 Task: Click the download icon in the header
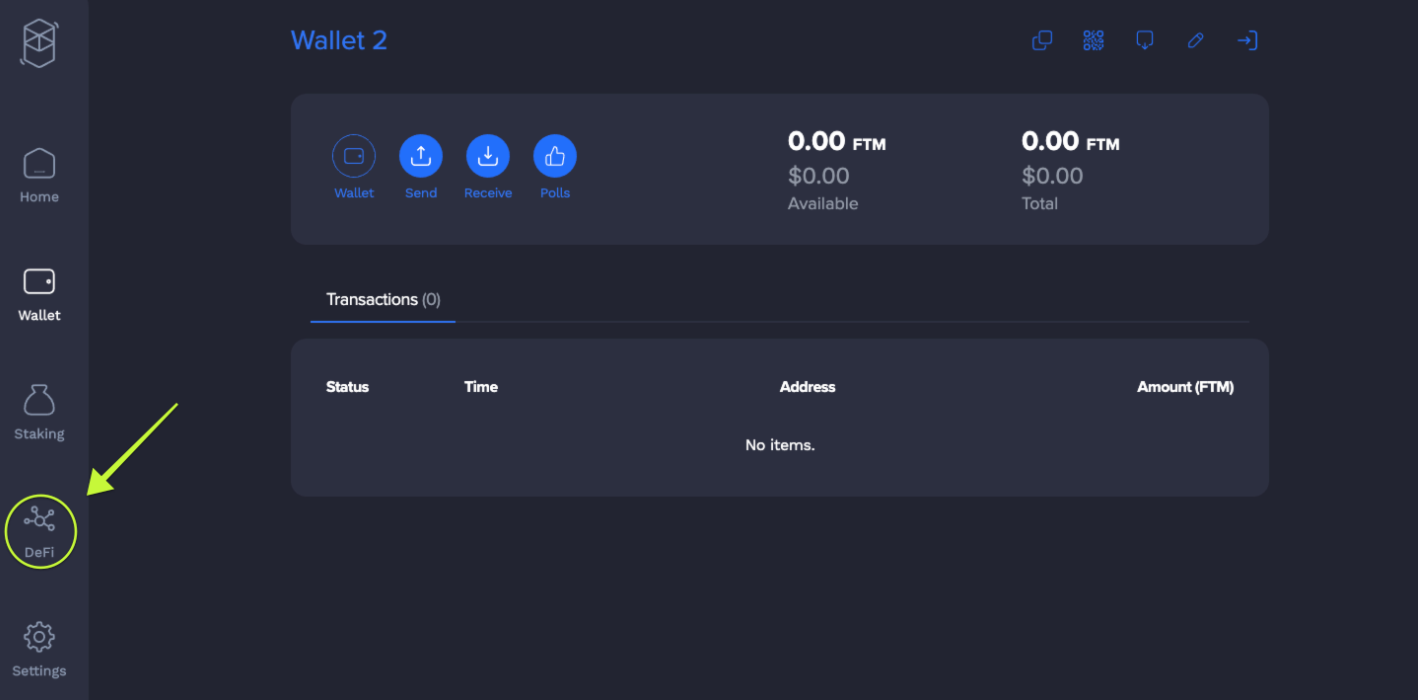pos(1145,41)
